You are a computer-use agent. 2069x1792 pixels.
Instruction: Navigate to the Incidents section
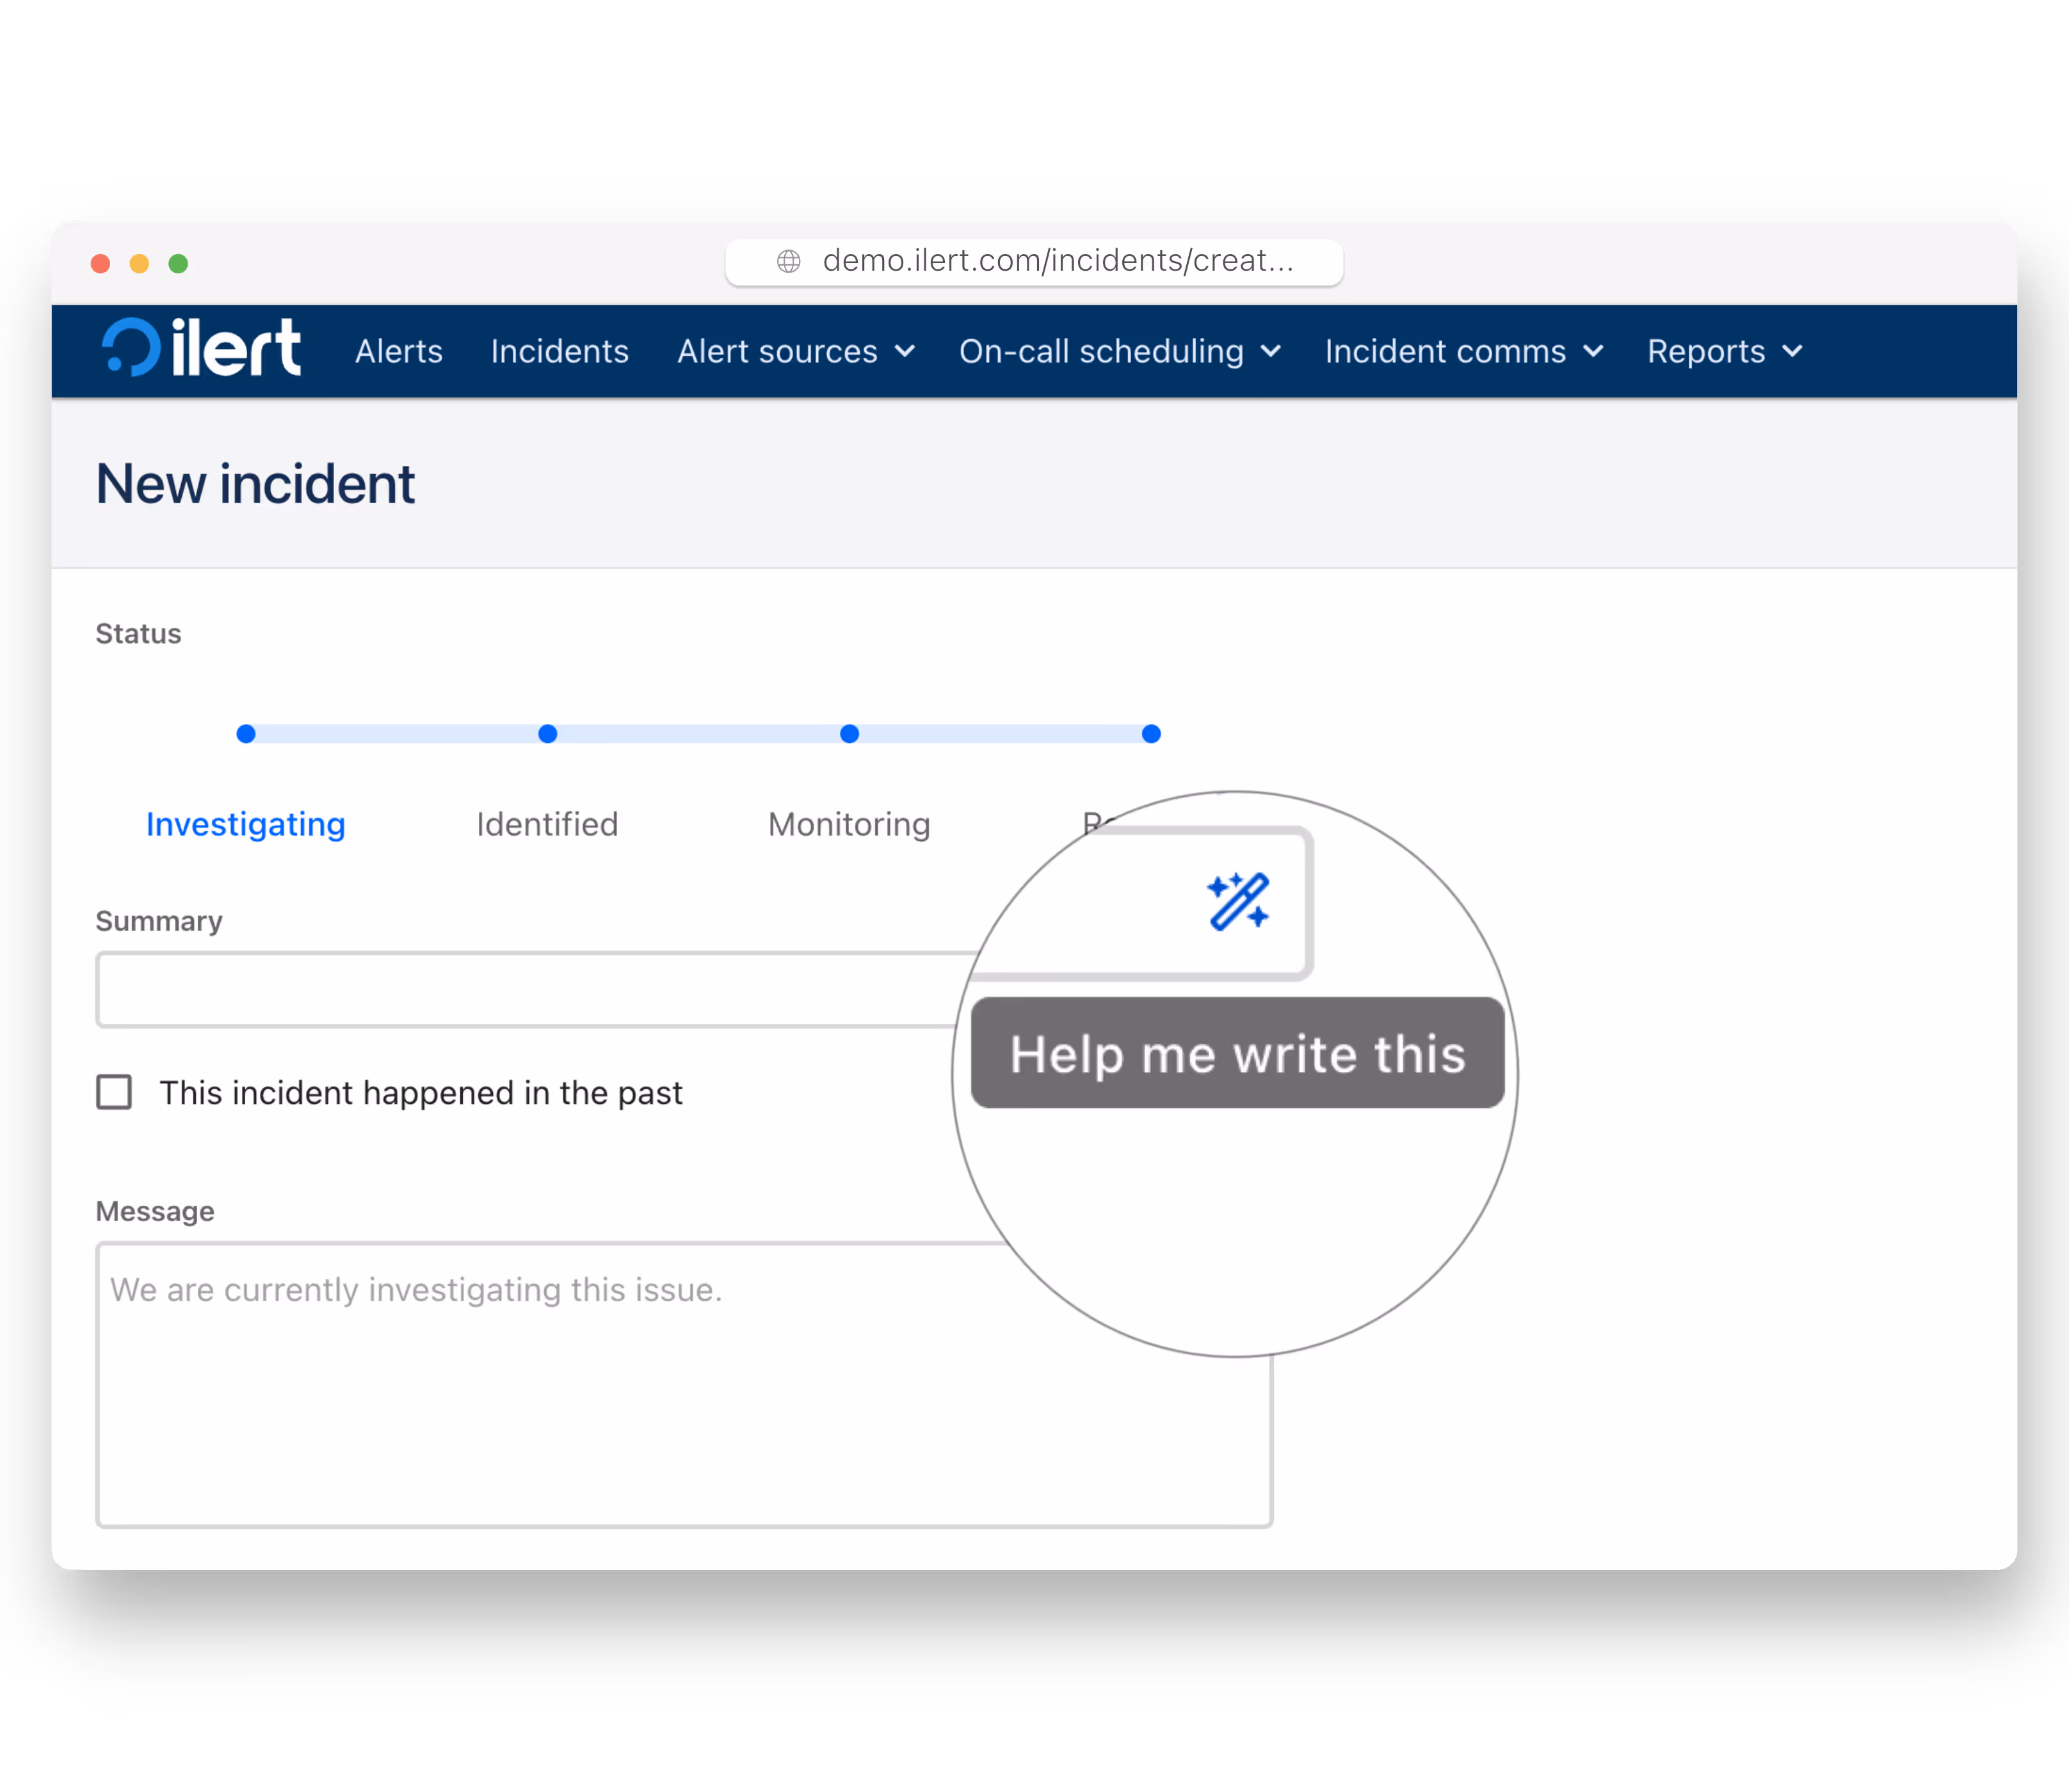coord(559,351)
